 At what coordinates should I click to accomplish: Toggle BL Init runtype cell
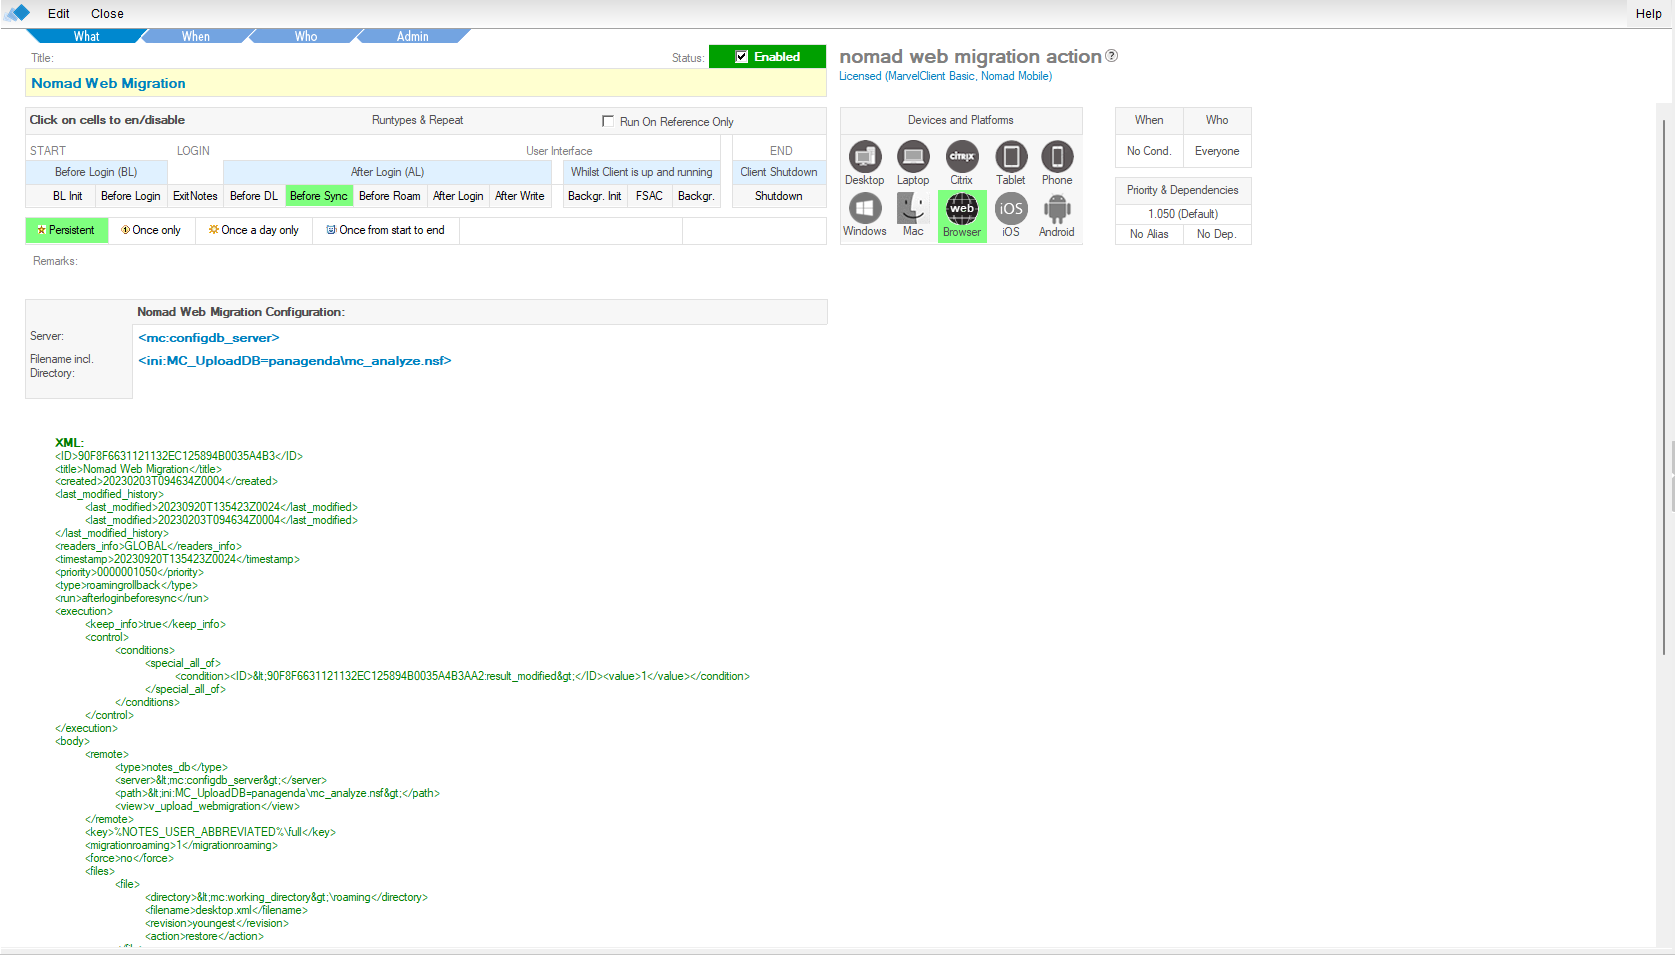(x=68, y=196)
